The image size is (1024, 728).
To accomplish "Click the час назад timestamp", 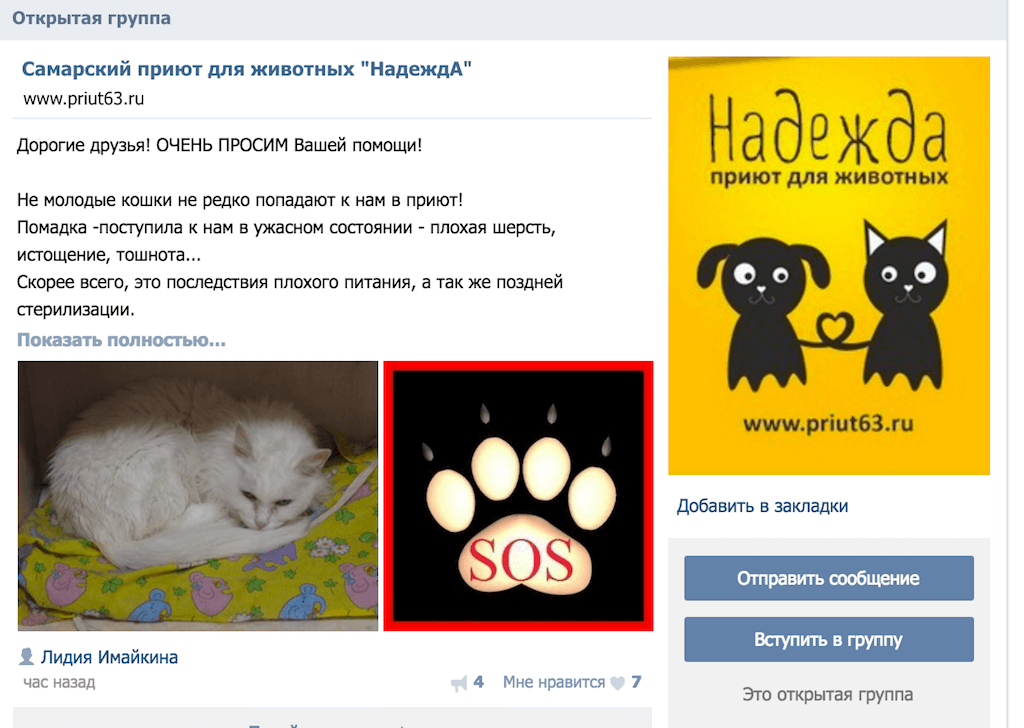I will (x=59, y=682).
